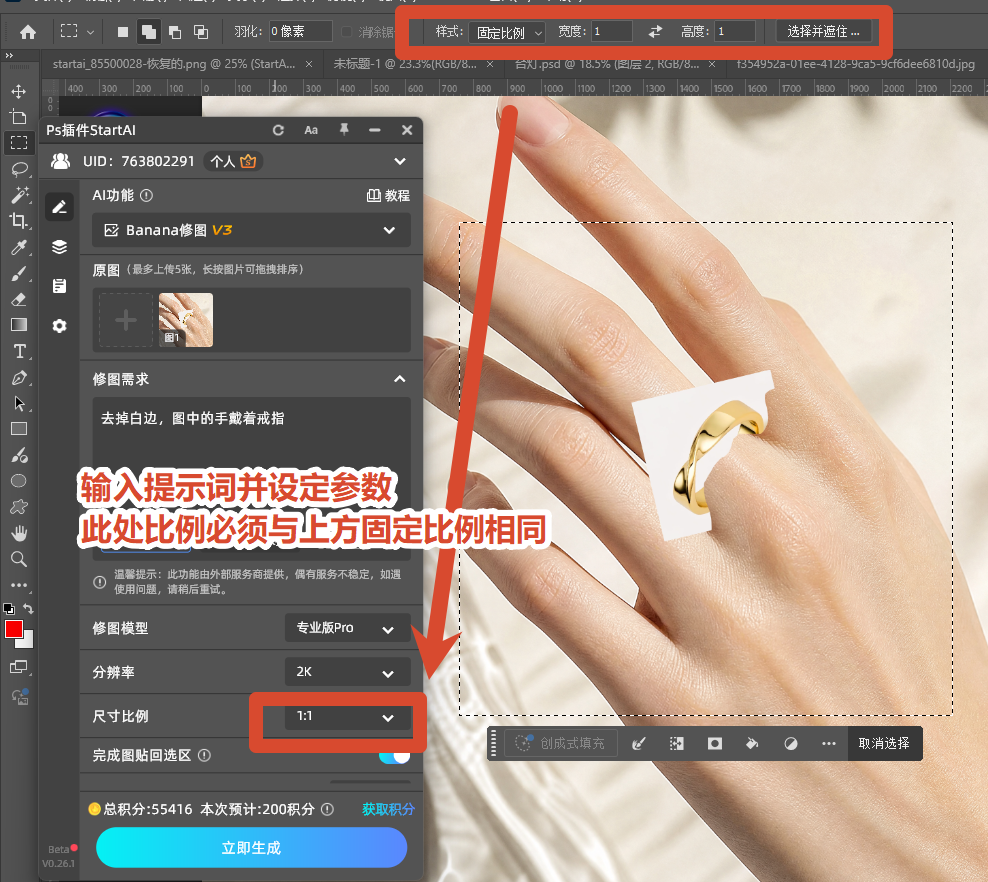The image size is (988, 882).
Task: Select the Rectangle shape tool
Action: pyautogui.click(x=19, y=429)
